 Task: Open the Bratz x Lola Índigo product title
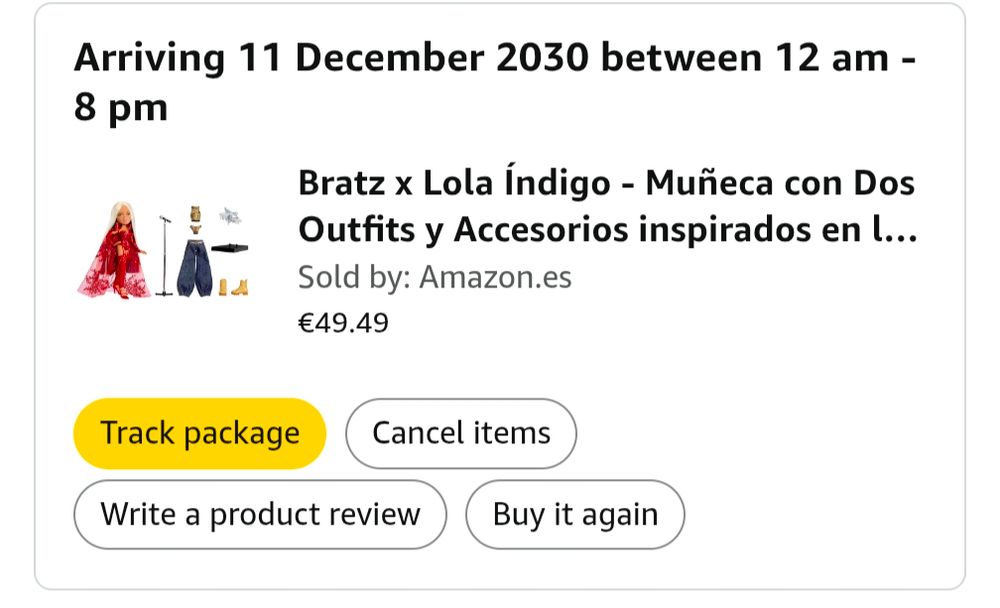click(x=608, y=206)
